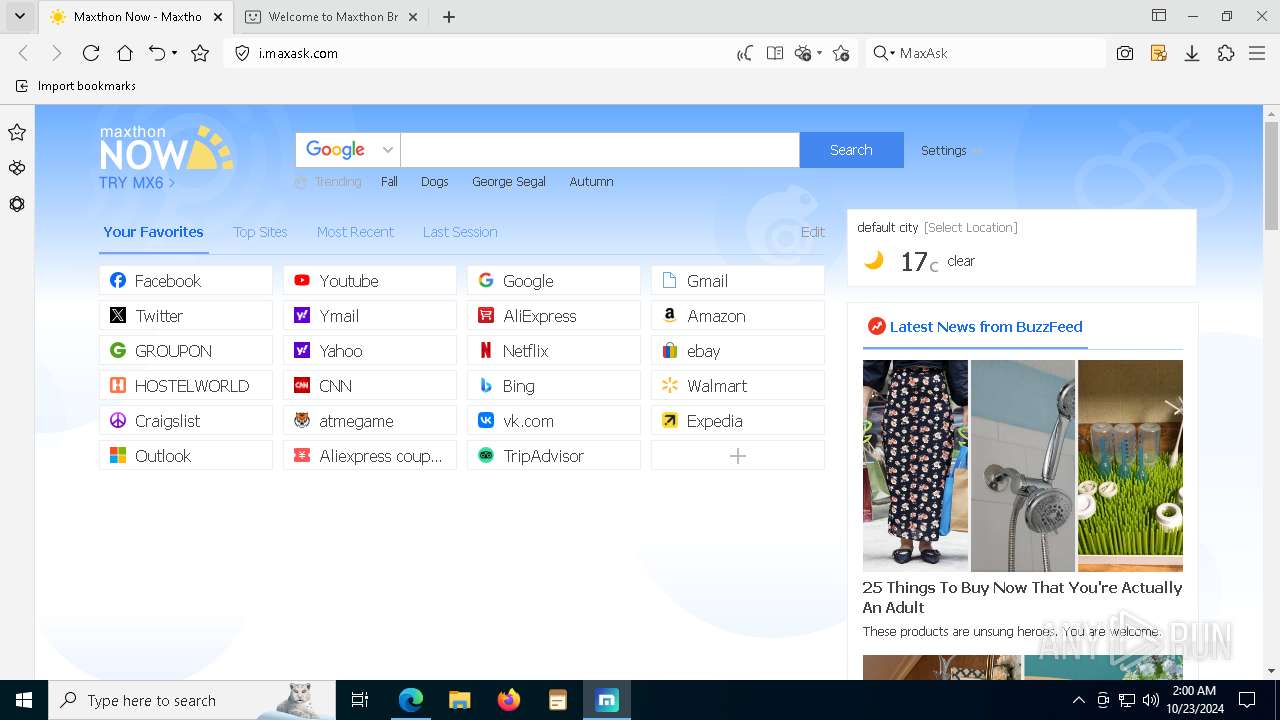This screenshot has width=1280, height=720.
Task: Open the Craigslist favorite tile
Action: [186, 421]
